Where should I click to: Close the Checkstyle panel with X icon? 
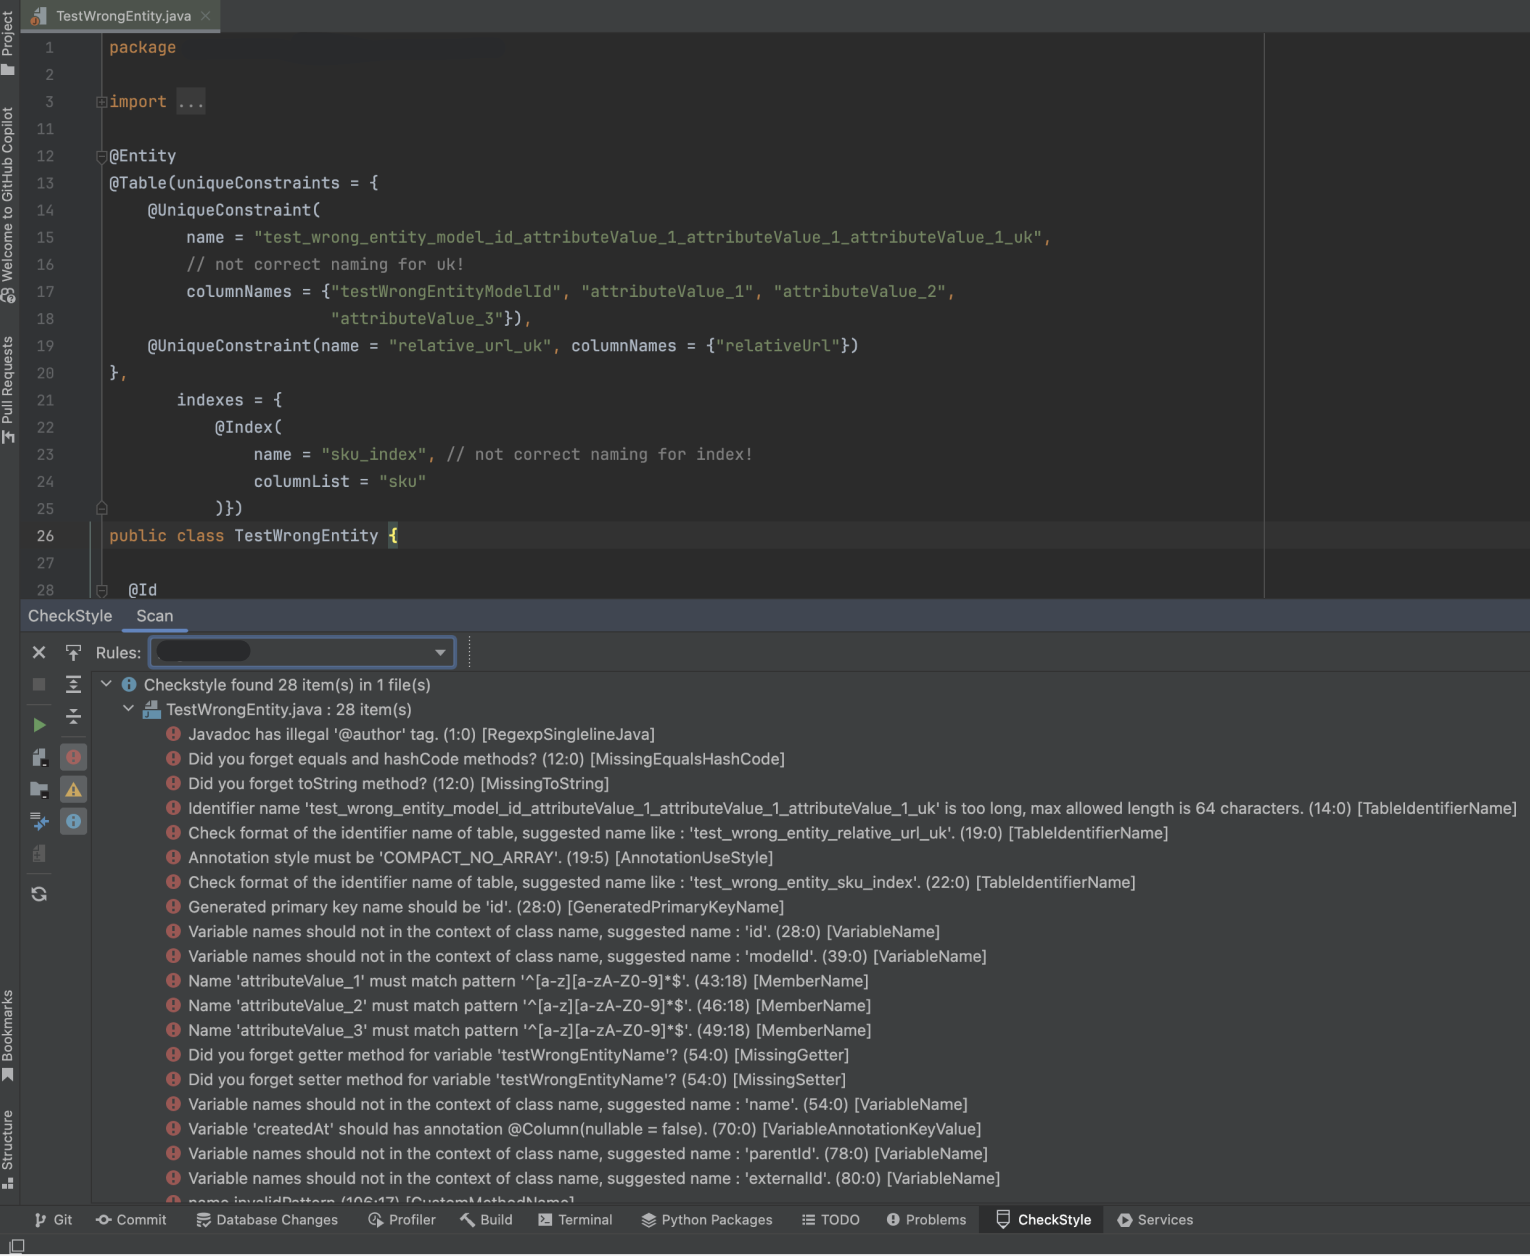pyautogui.click(x=39, y=653)
